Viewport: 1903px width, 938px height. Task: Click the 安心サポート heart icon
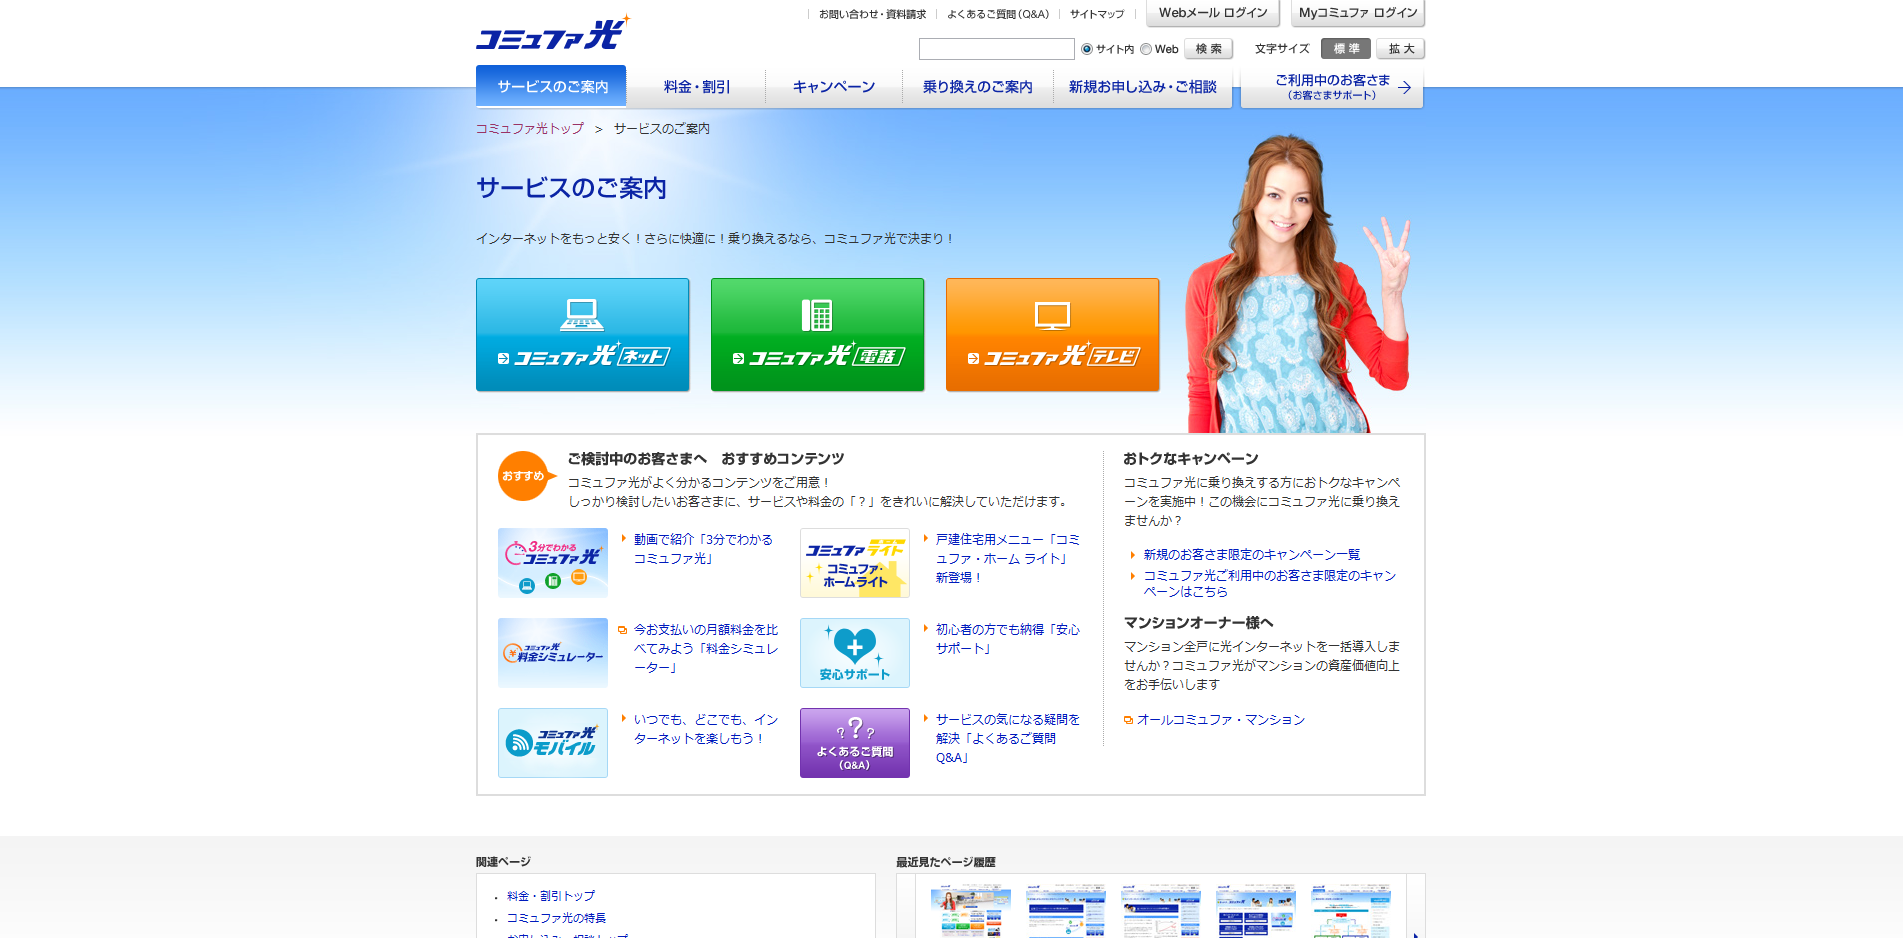855,653
